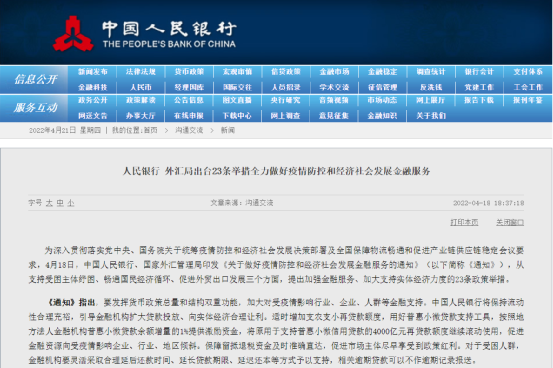This screenshot has height=368, width=553.
Task: Select 金融科技 in navigation
Action: (x=92, y=87)
